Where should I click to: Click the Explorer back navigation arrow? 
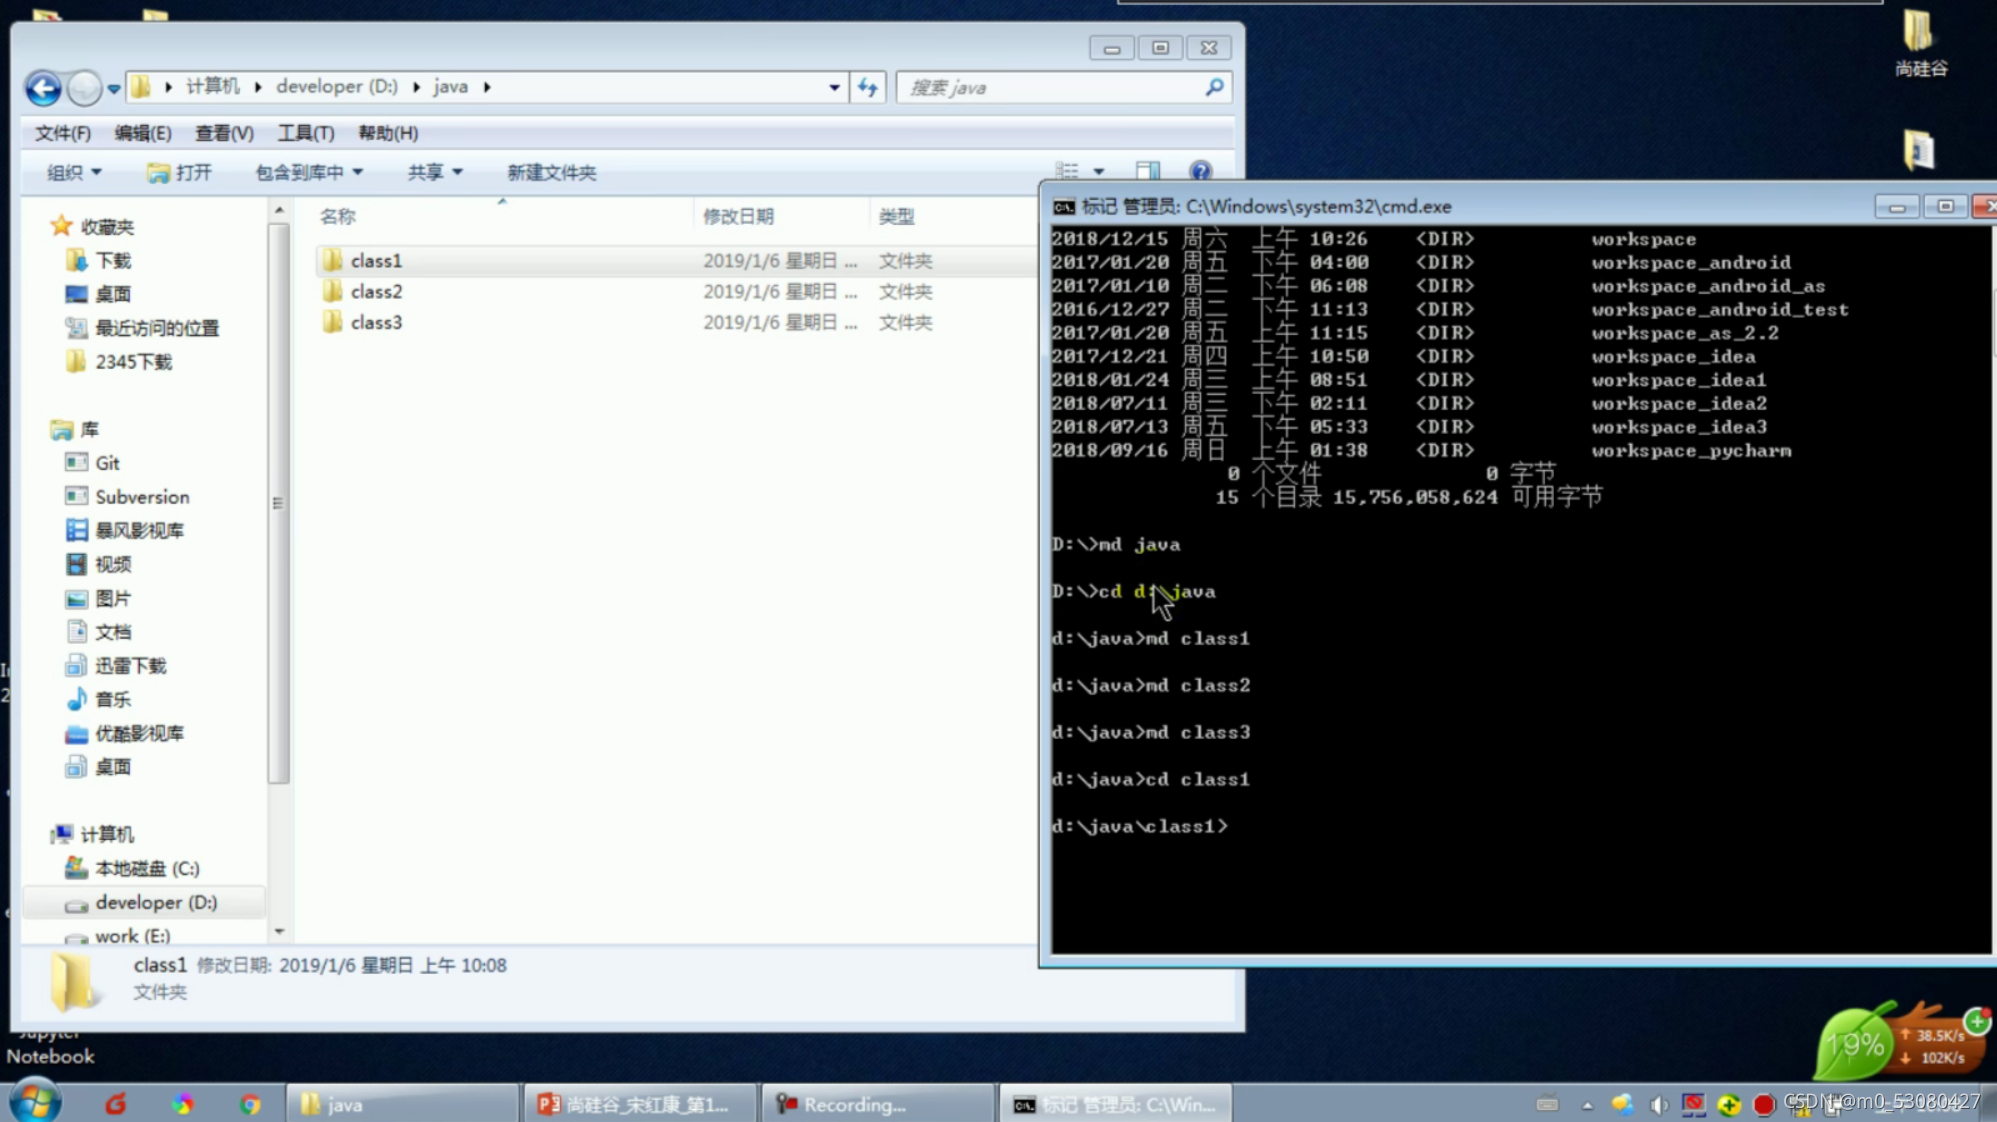tap(43, 88)
